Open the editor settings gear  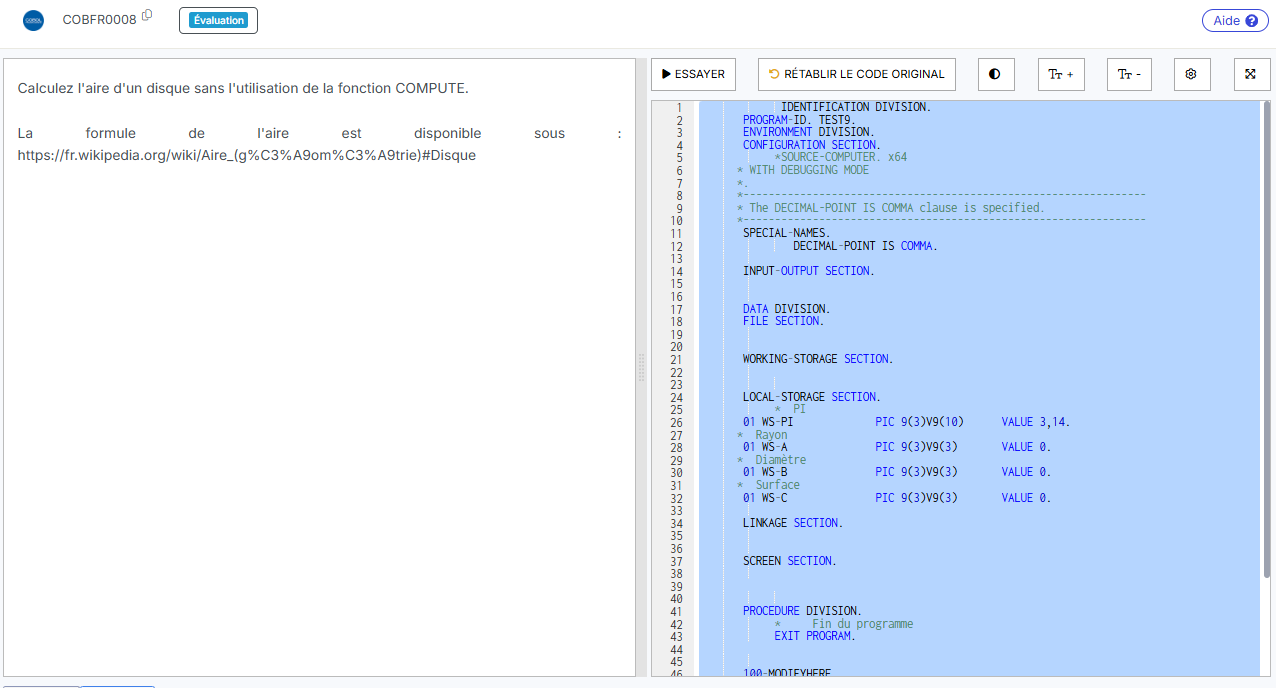(1191, 74)
